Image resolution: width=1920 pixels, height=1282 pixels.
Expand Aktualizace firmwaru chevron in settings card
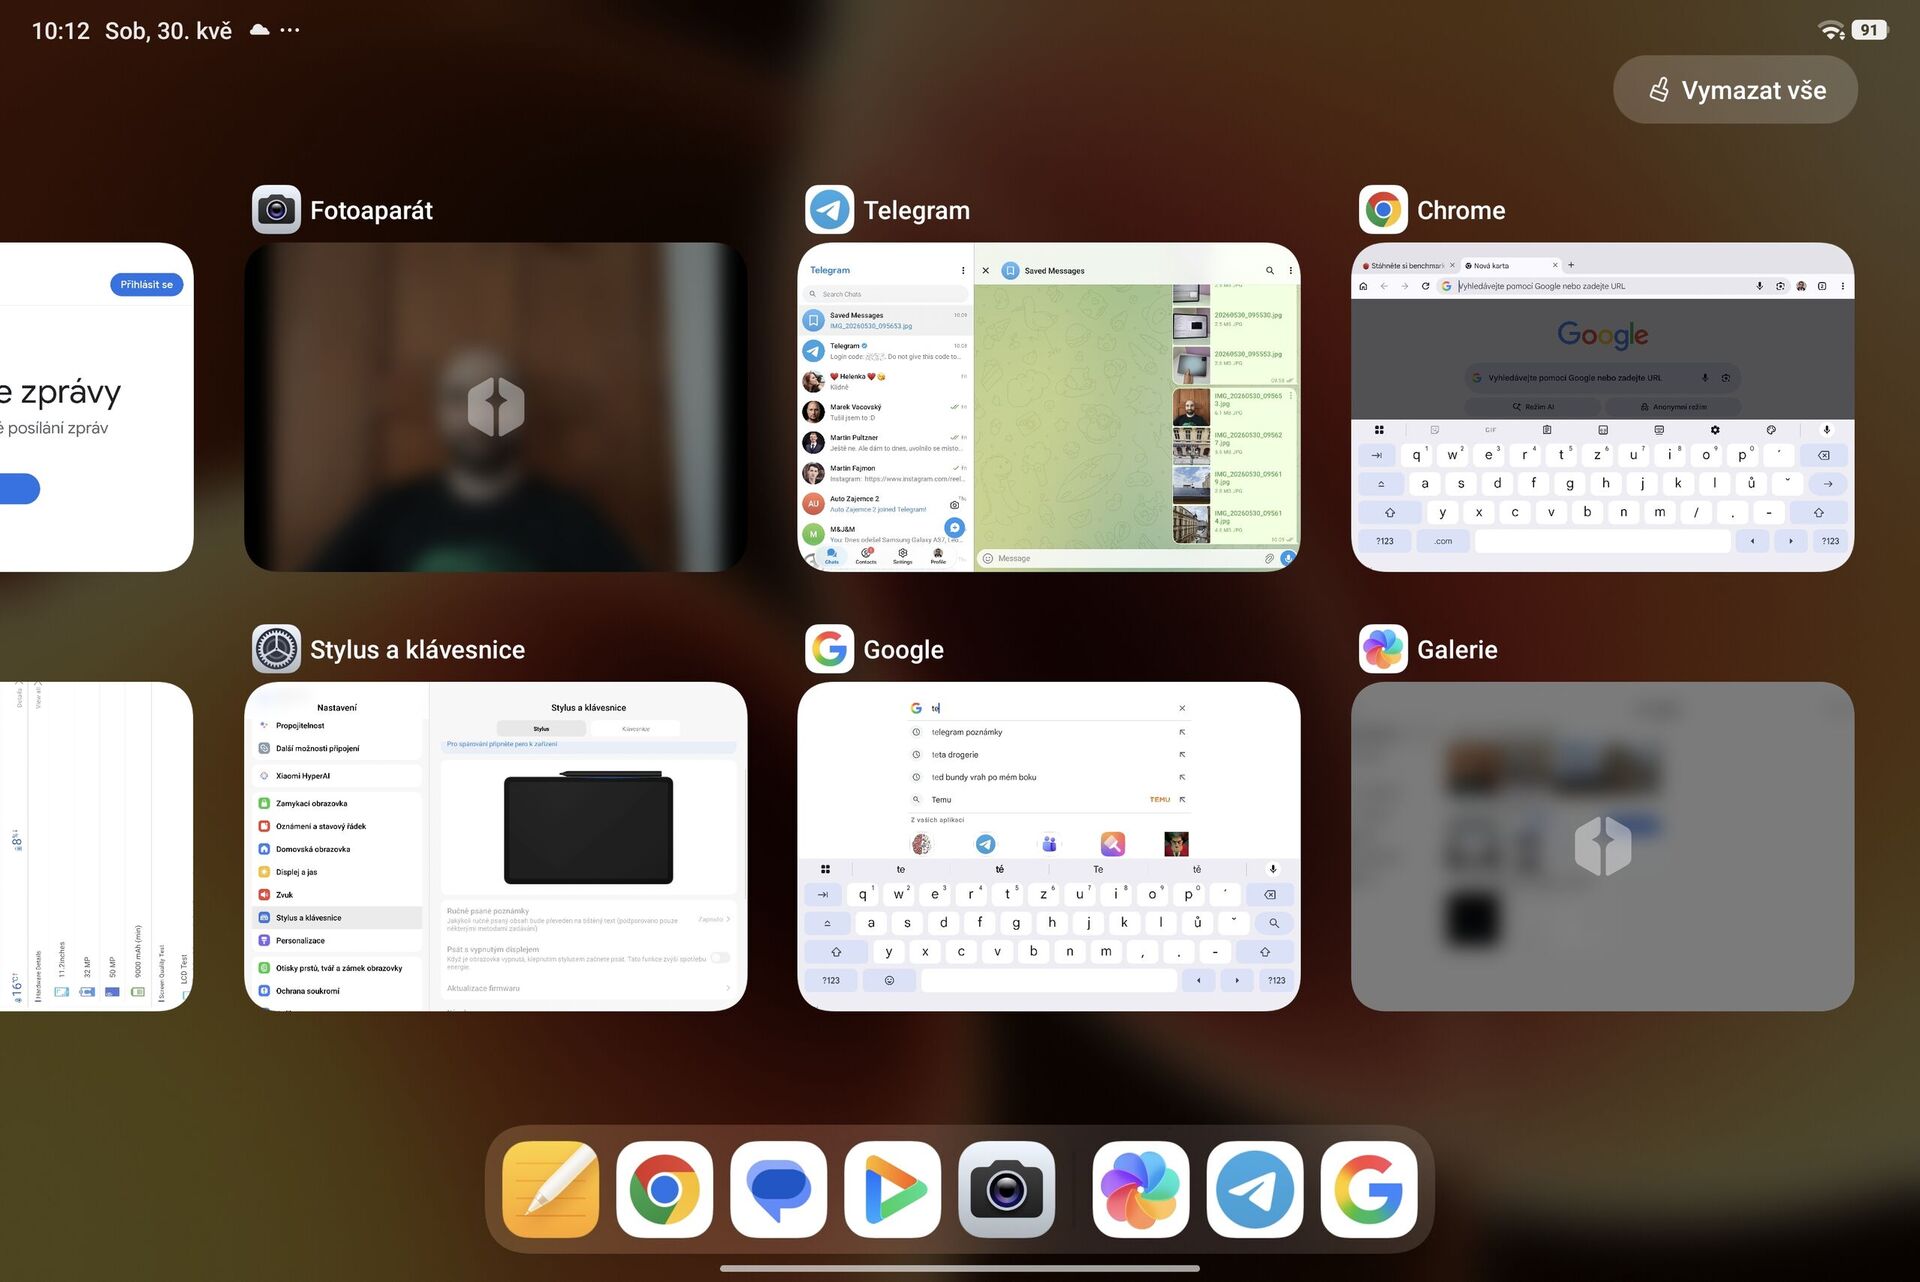pyautogui.click(x=728, y=988)
